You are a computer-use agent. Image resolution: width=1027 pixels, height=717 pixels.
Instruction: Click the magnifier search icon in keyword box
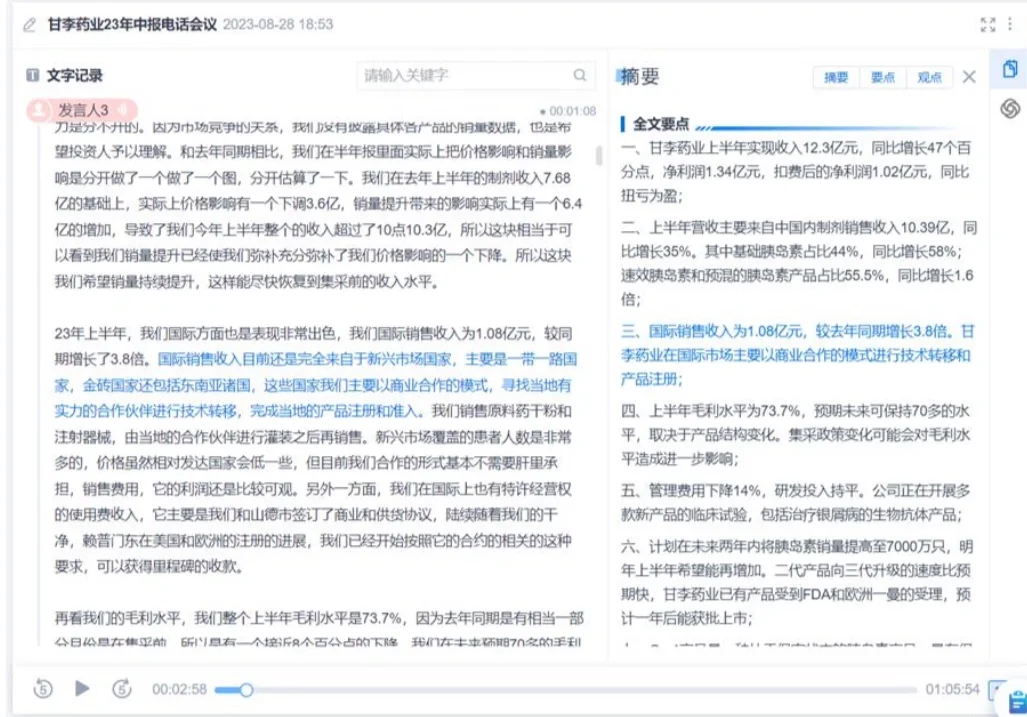(x=579, y=74)
